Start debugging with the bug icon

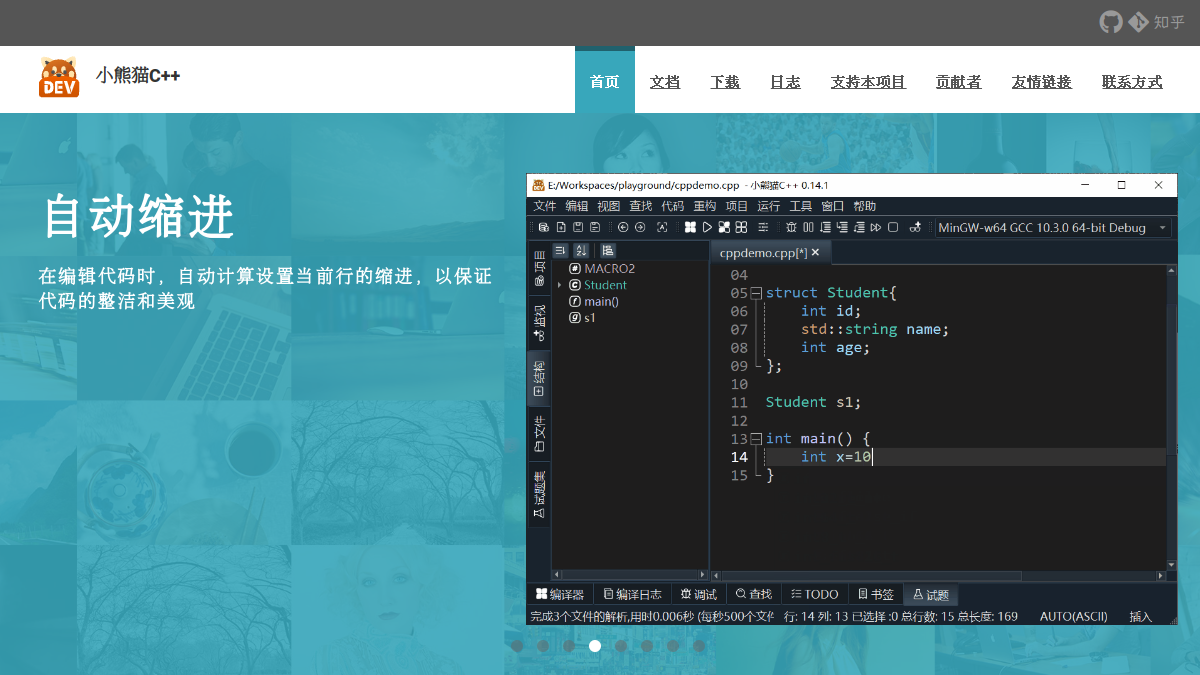(x=792, y=227)
